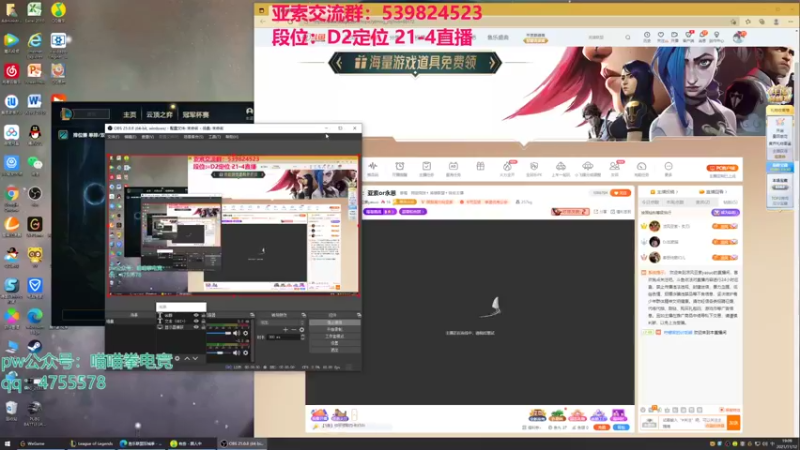Mute the second OBS mixer audio track
This screenshot has height=450, width=800.
tap(237, 353)
